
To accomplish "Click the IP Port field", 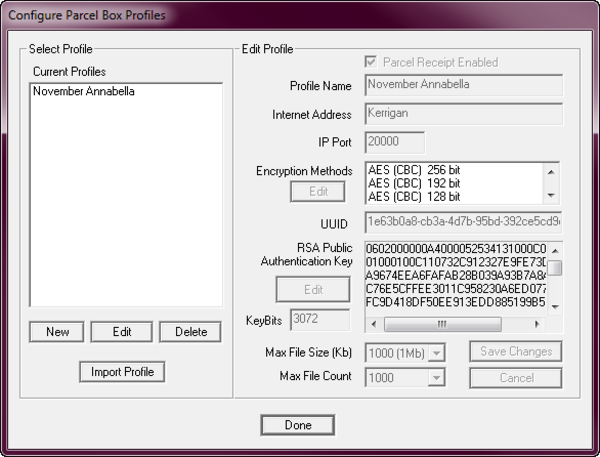I will coord(395,143).
